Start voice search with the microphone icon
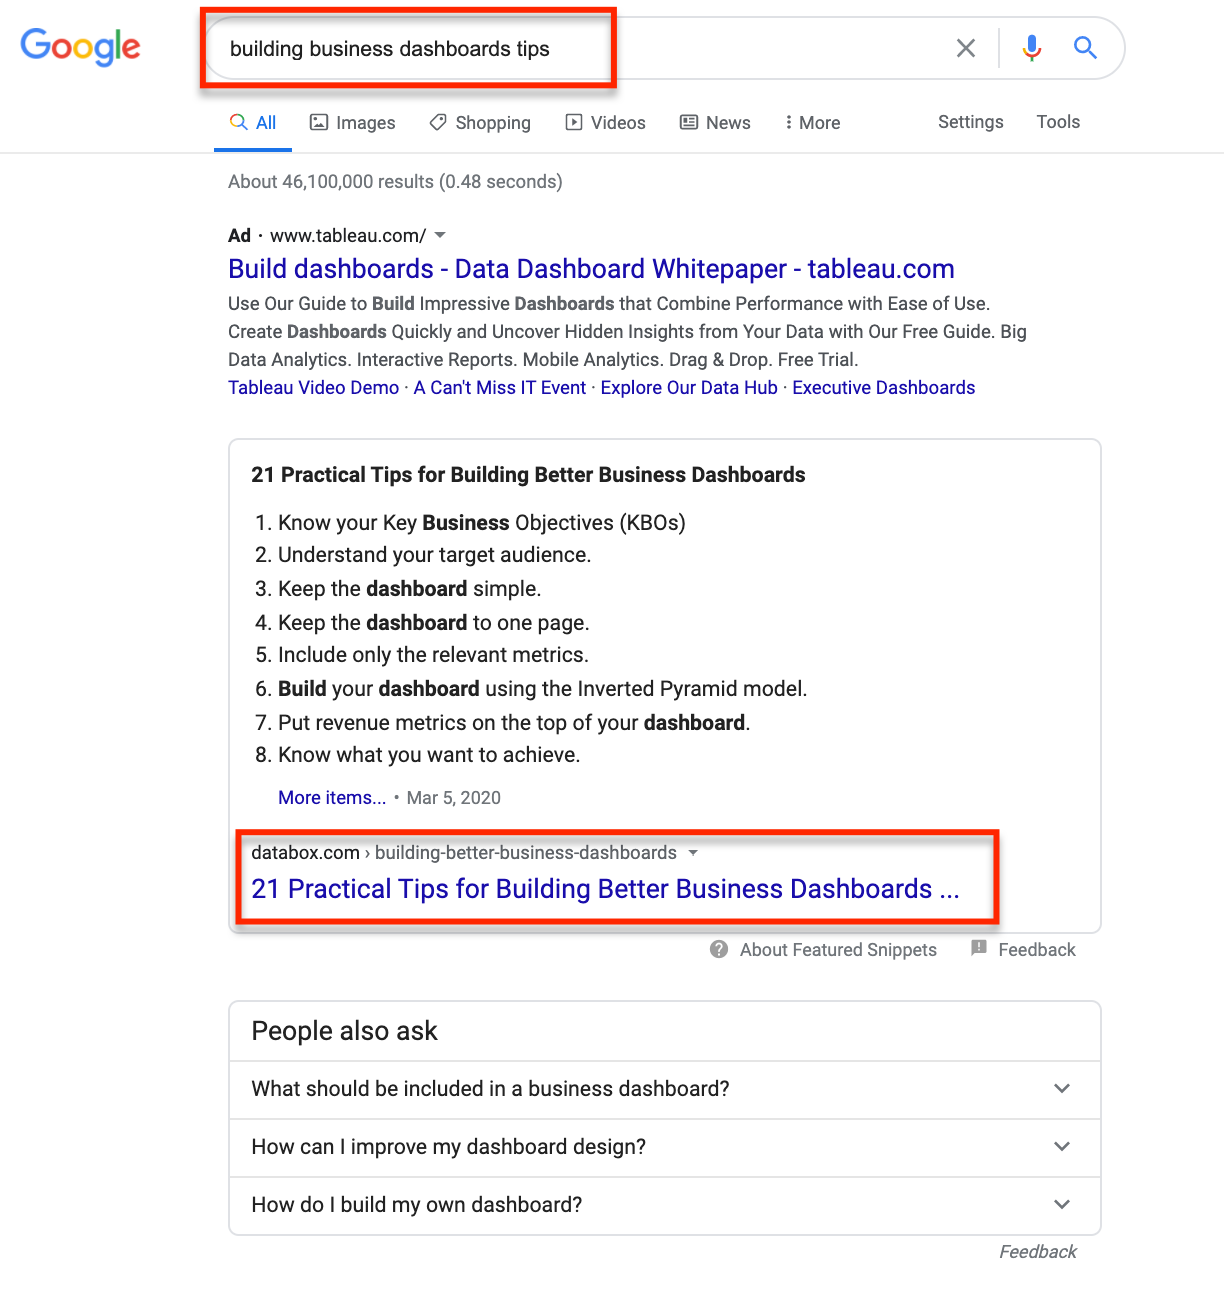Viewport: 1224px width, 1298px height. tap(1032, 48)
